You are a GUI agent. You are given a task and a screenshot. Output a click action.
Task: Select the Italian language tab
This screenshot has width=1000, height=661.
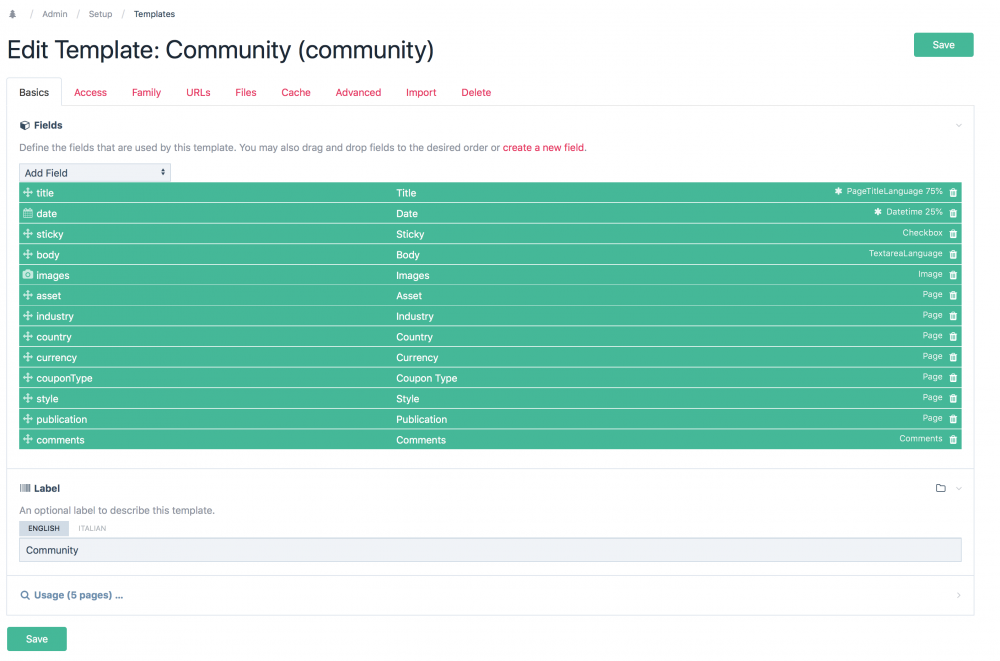click(92, 528)
